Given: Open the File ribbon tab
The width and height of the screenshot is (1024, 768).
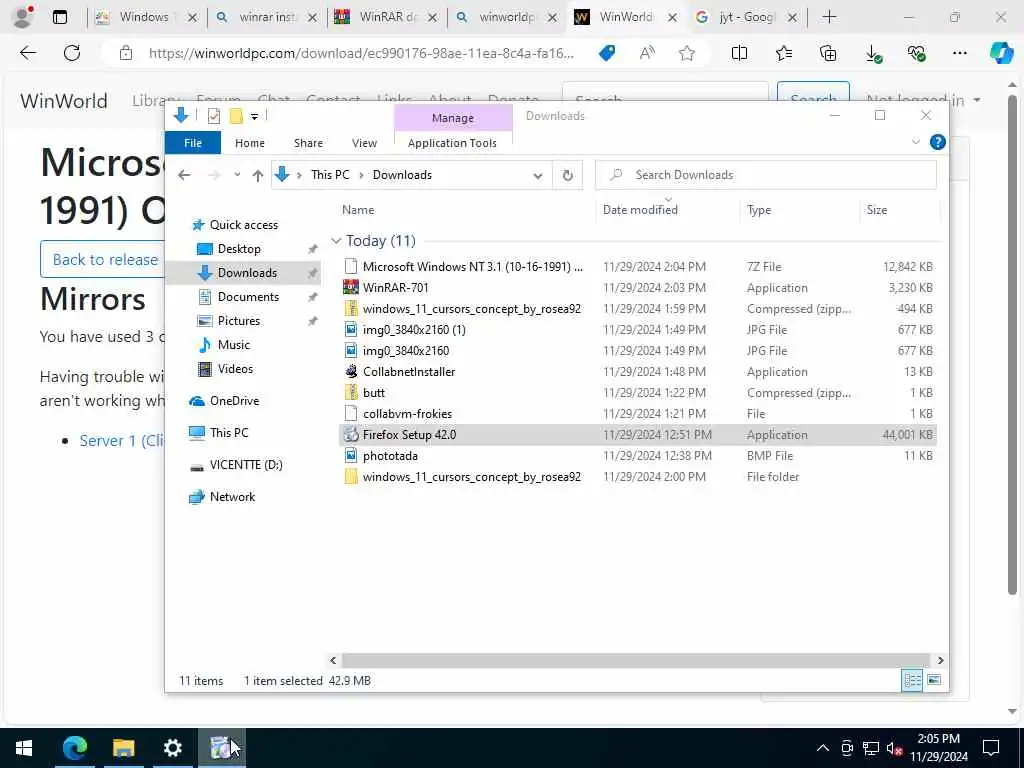Looking at the screenshot, I should (x=193, y=143).
